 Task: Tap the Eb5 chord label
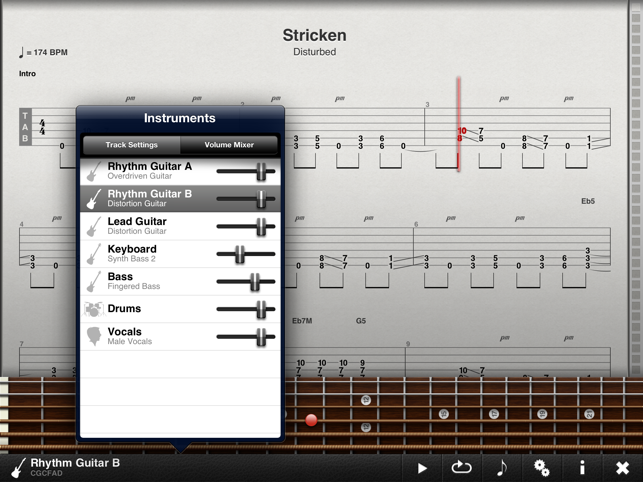pos(588,201)
